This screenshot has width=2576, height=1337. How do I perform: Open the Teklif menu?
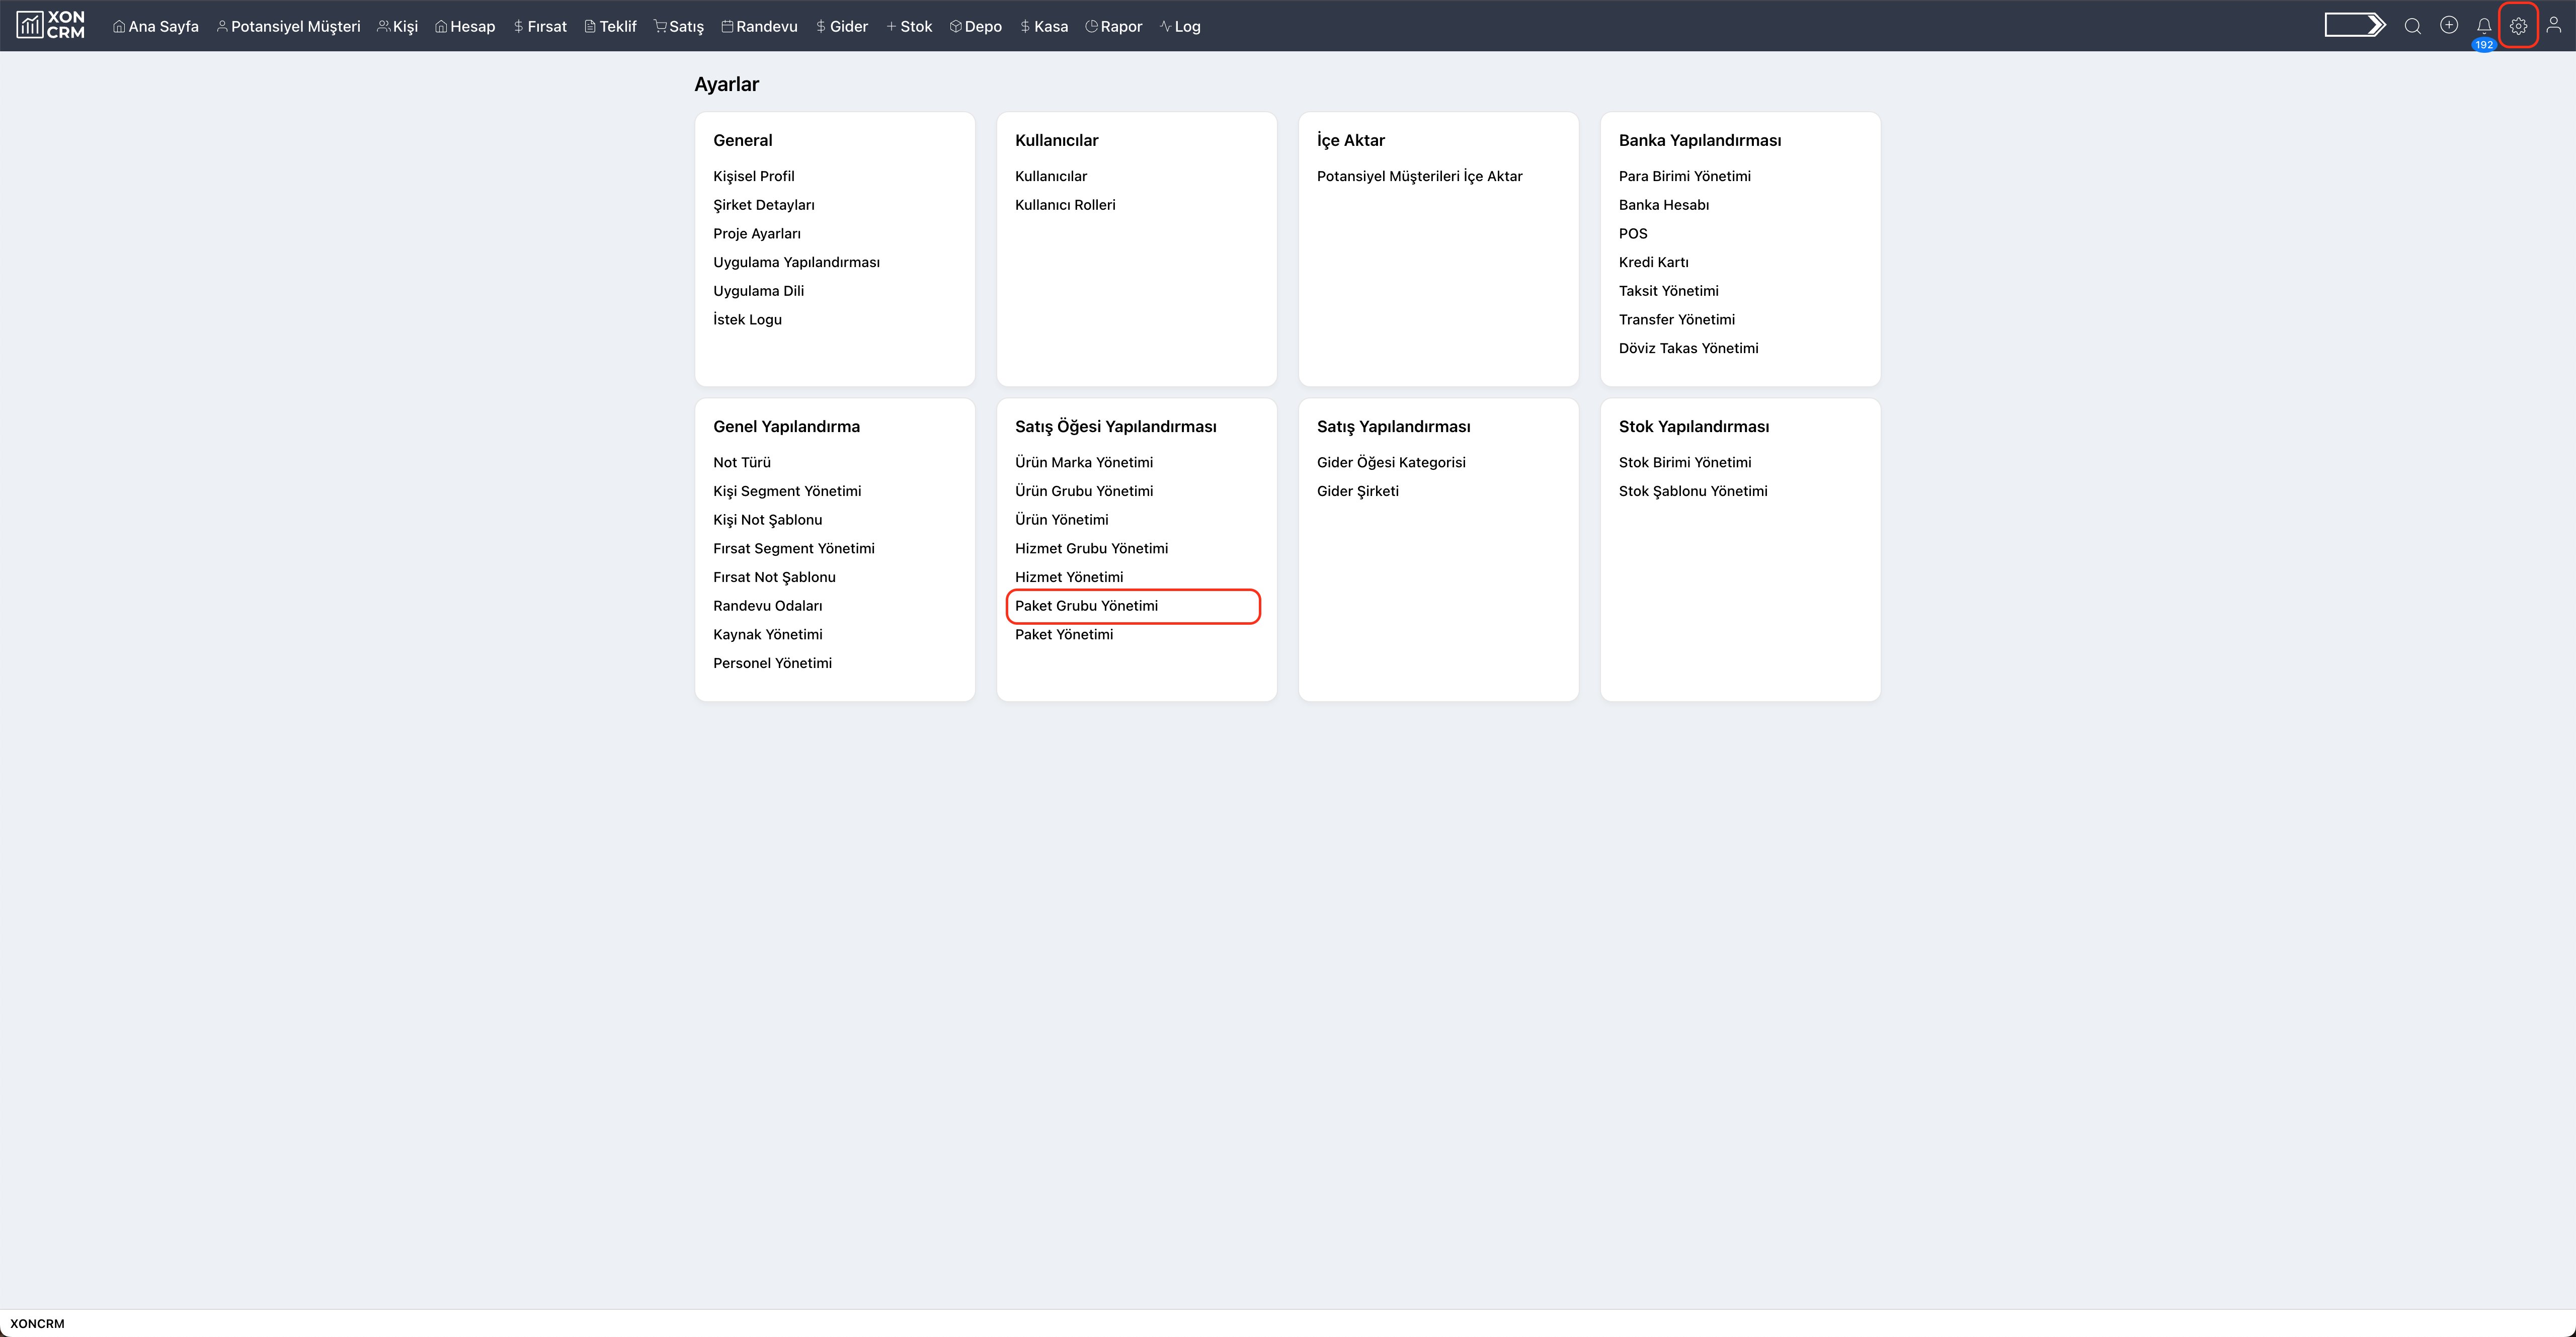tap(610, 26)
